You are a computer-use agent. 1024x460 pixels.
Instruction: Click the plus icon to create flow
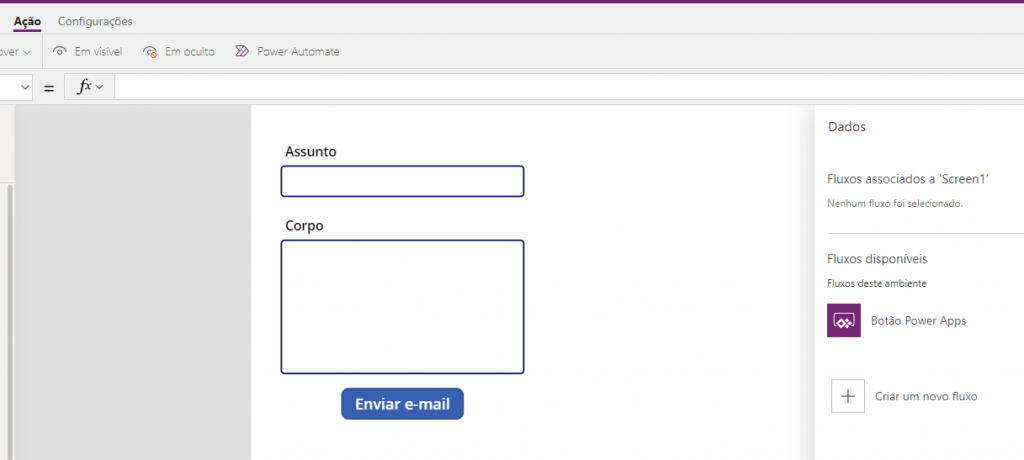tap(848, 396)
